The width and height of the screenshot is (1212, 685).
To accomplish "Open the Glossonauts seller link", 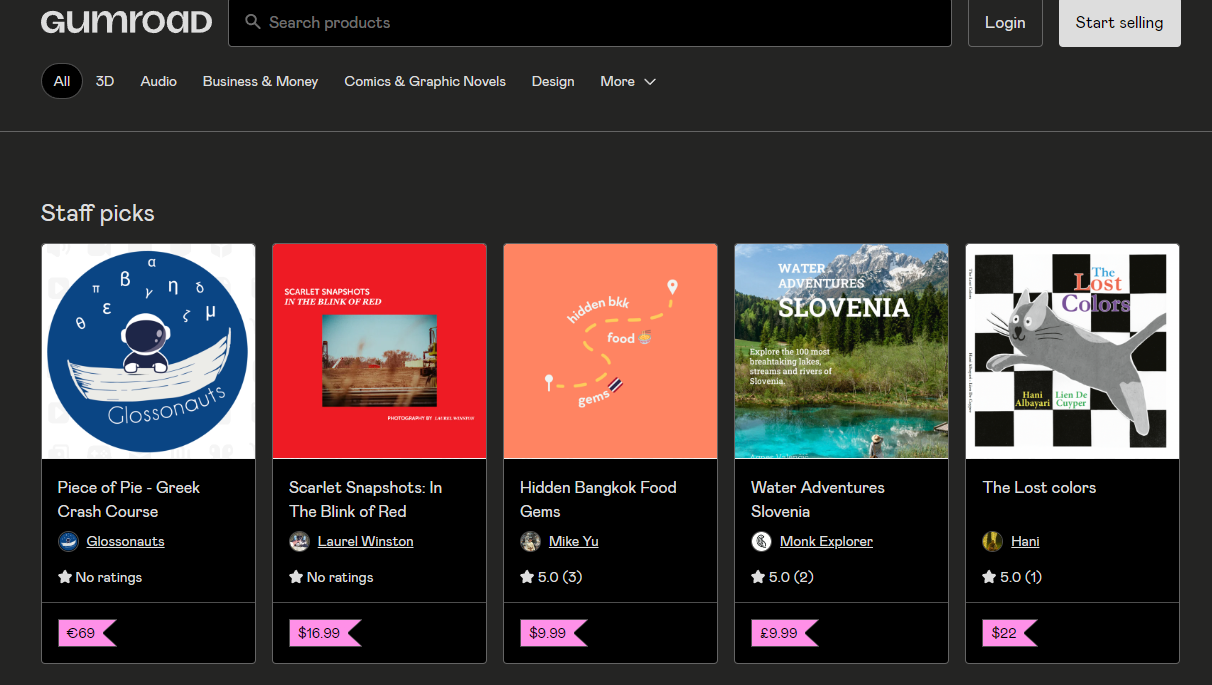I will coord(125,541).
